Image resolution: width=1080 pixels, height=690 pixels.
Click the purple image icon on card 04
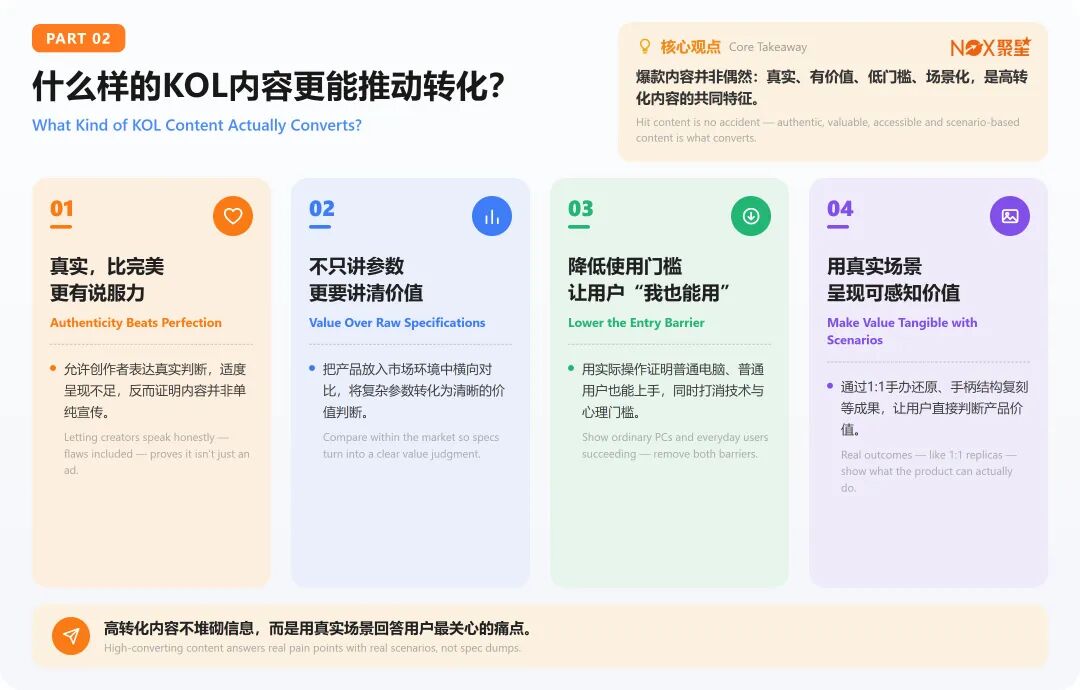[1010, 216]
